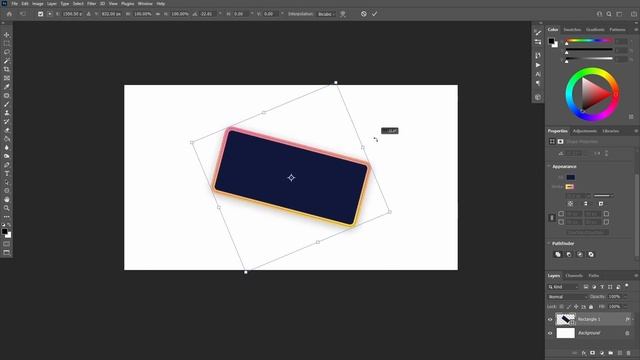The height and width of the screenshot is (360, 640).
Task: Open the Color panel menu
Action: tap(636, 30)
